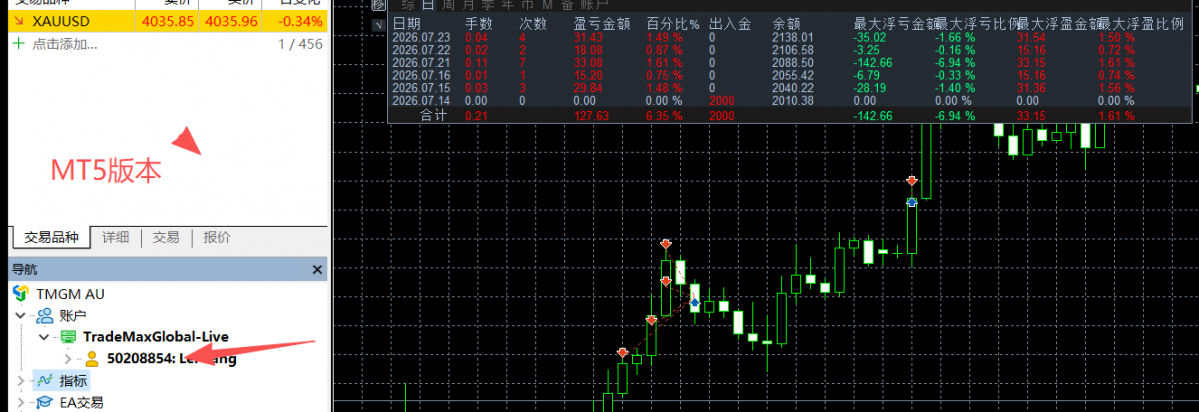
Task: Select the 备 tab in stats panel
Action: [567, 5]
